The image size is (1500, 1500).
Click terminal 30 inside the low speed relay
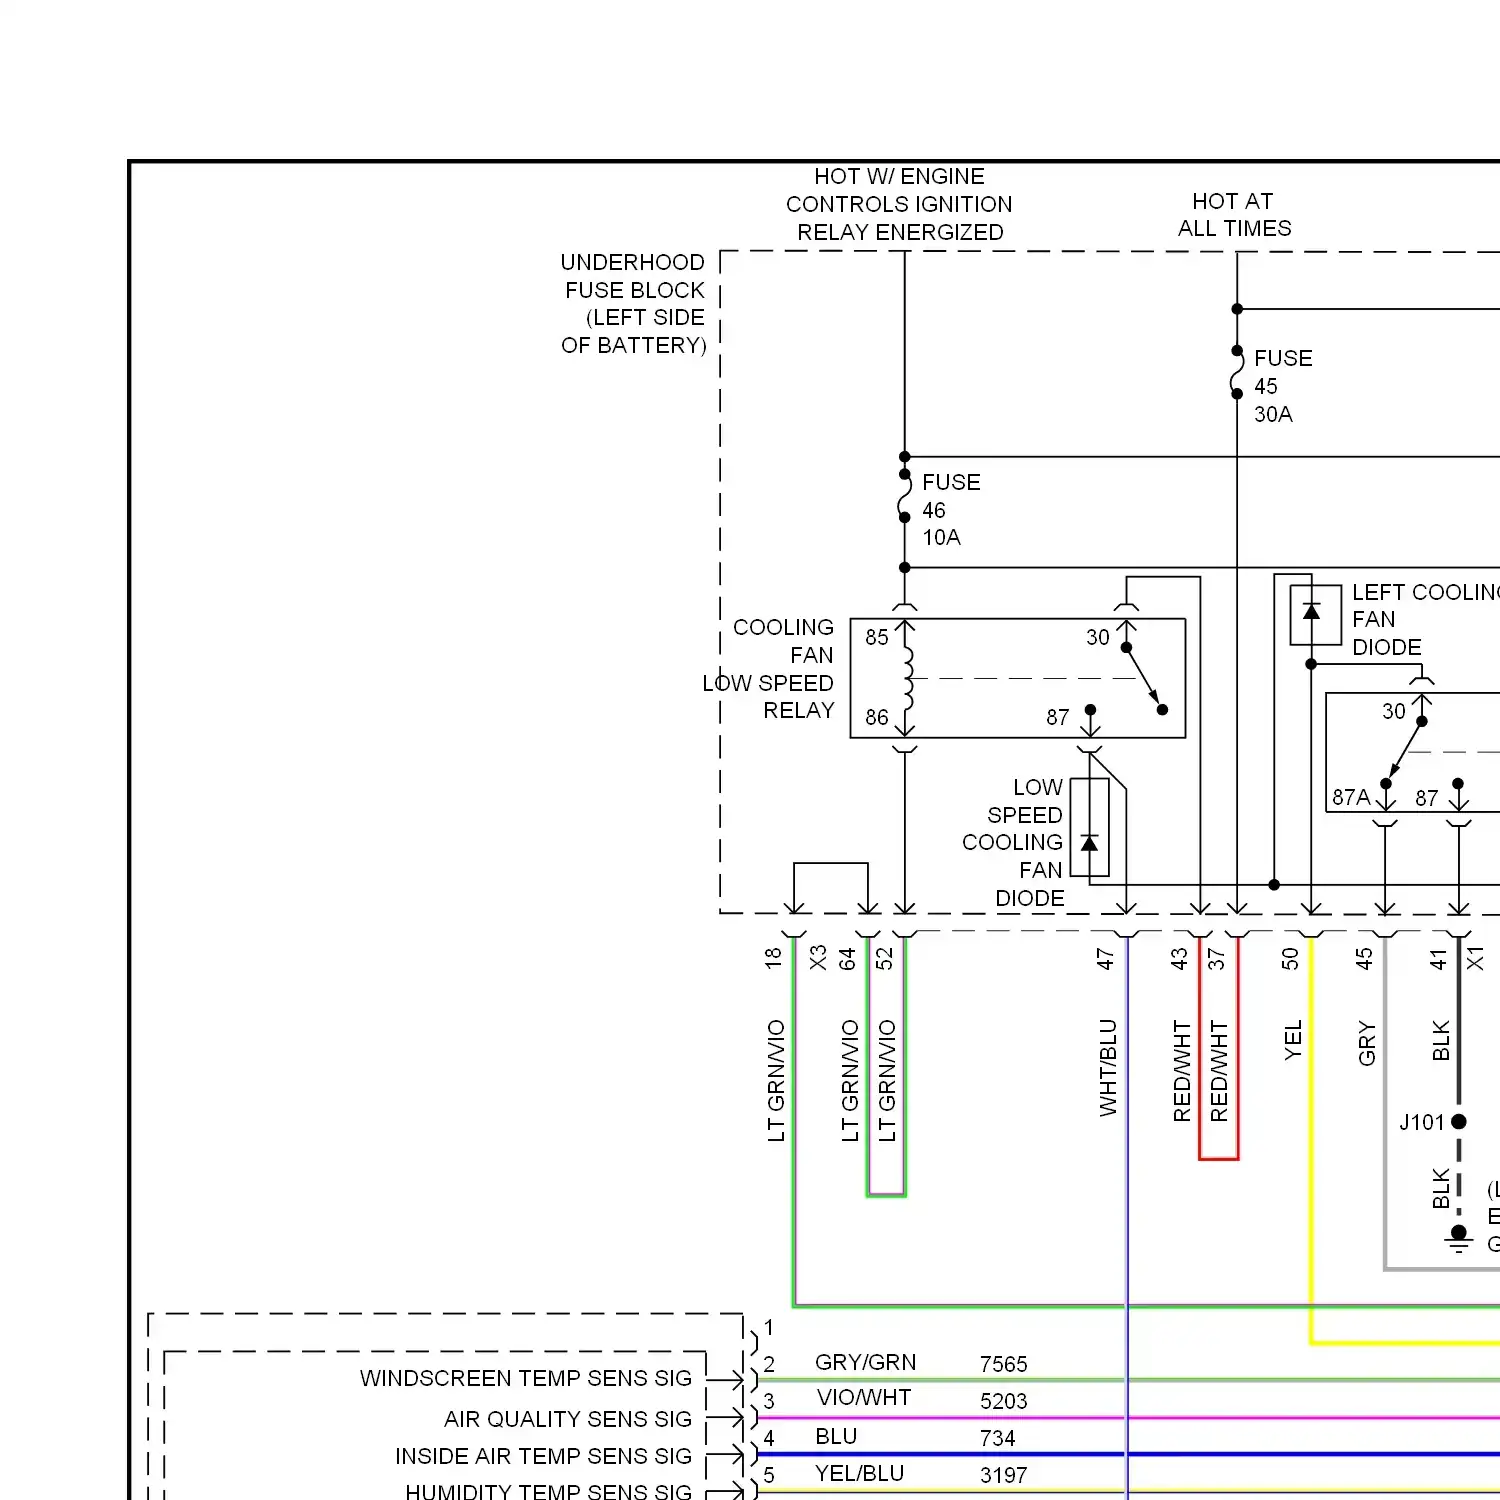(1098, 637)
